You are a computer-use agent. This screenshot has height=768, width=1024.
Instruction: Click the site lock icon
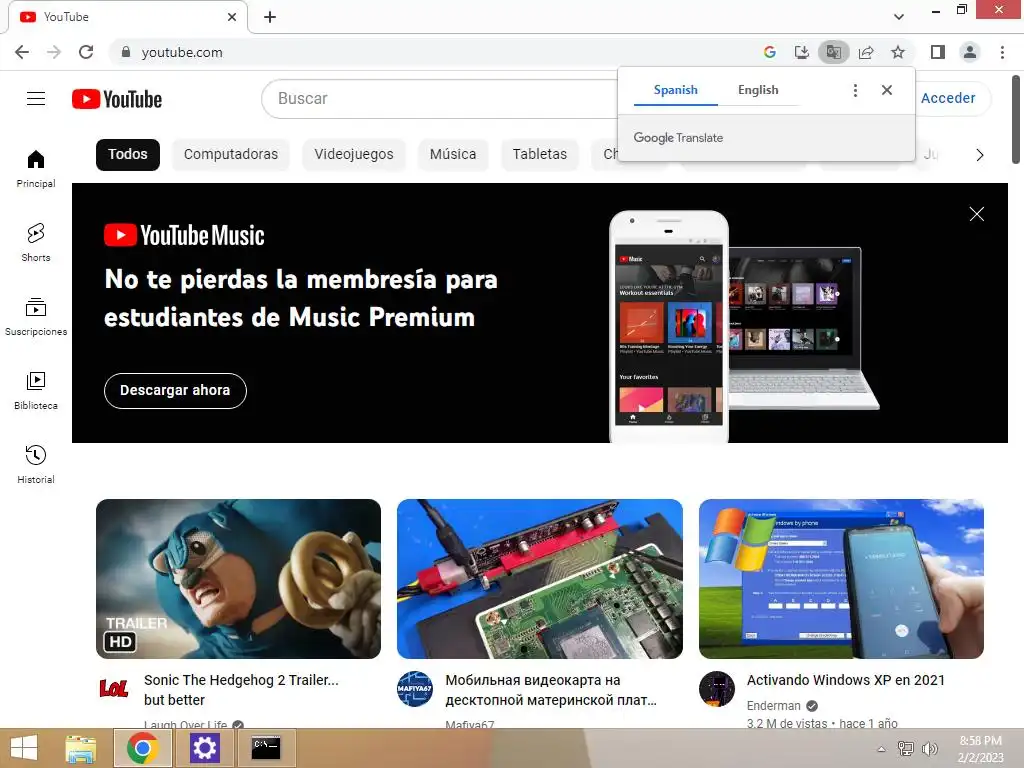(126, 52)
